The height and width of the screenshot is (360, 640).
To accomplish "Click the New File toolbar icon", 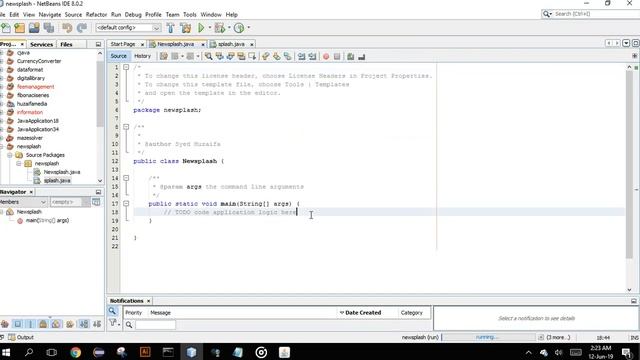I will (x=6, y=28).
